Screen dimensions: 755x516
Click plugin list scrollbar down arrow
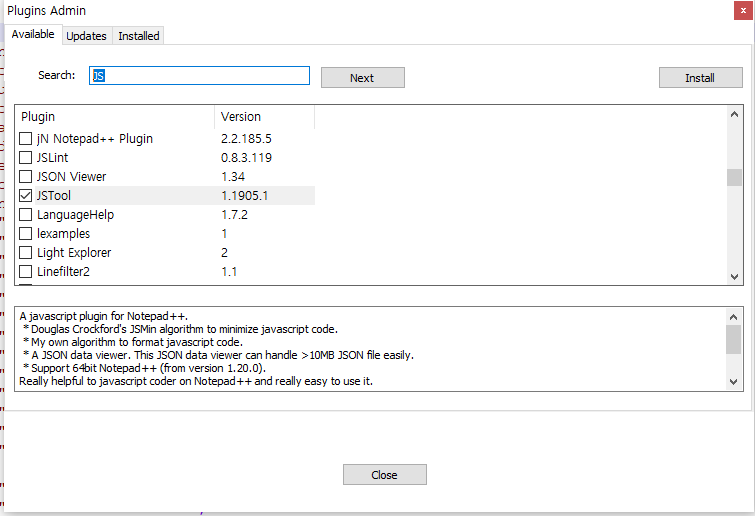pos(734,277)
